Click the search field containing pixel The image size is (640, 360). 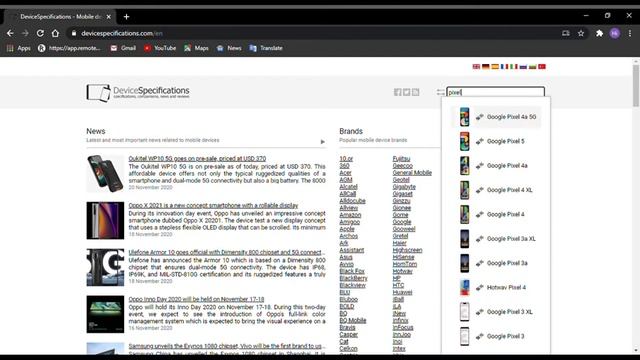496,92
